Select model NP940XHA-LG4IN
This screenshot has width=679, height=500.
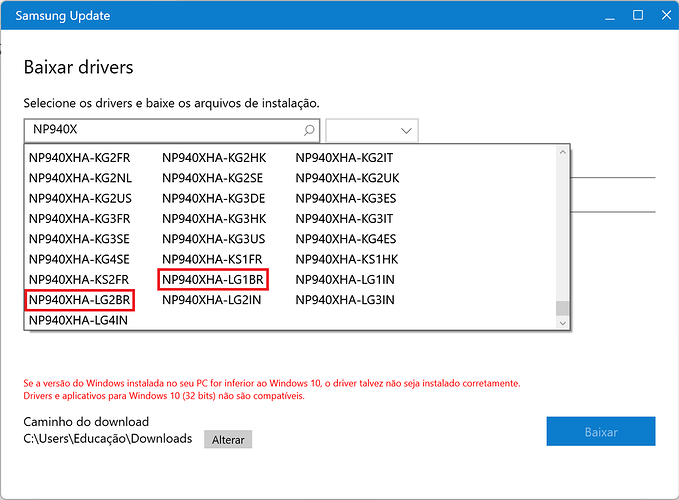[x=78, y=320]
